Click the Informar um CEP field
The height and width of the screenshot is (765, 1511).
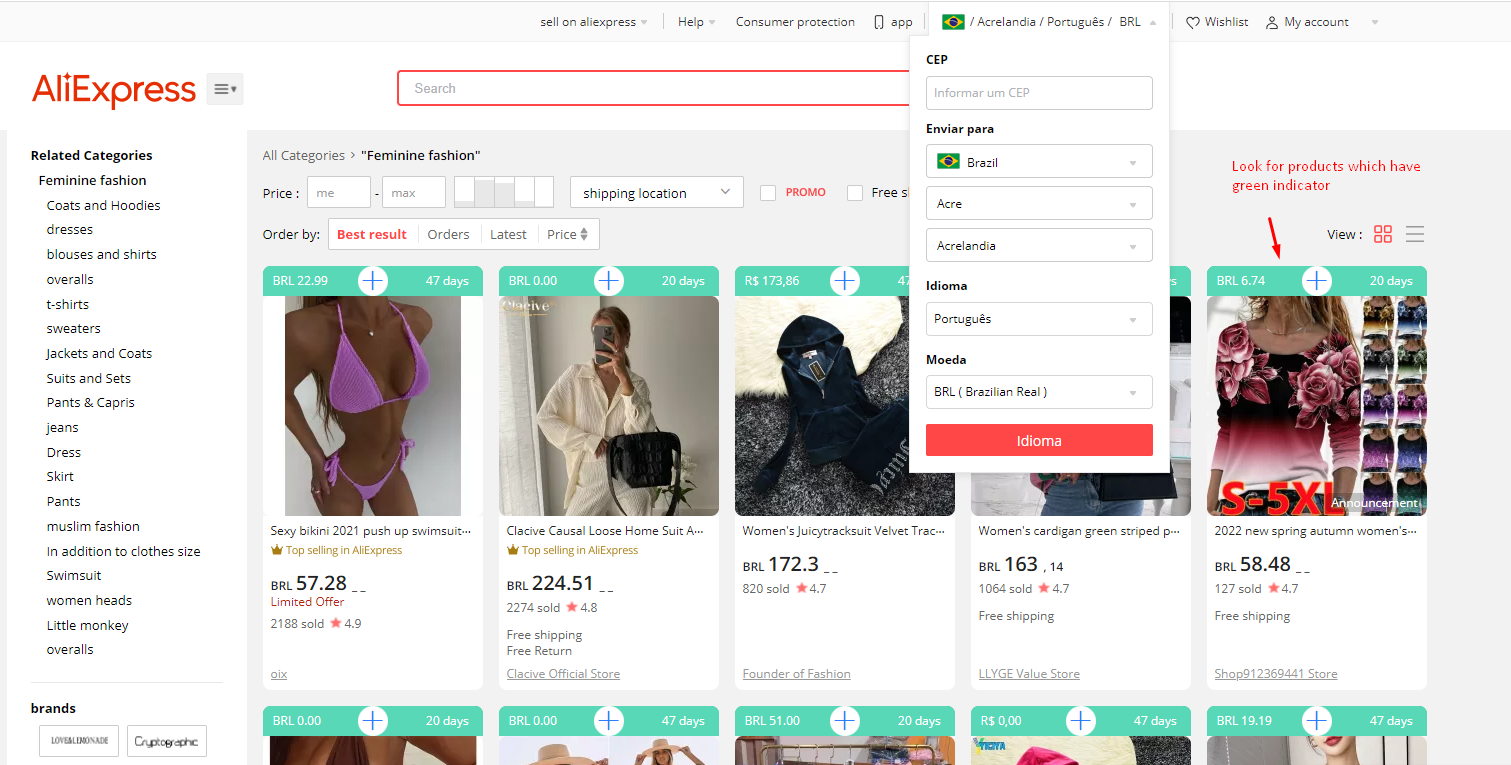1039,93
